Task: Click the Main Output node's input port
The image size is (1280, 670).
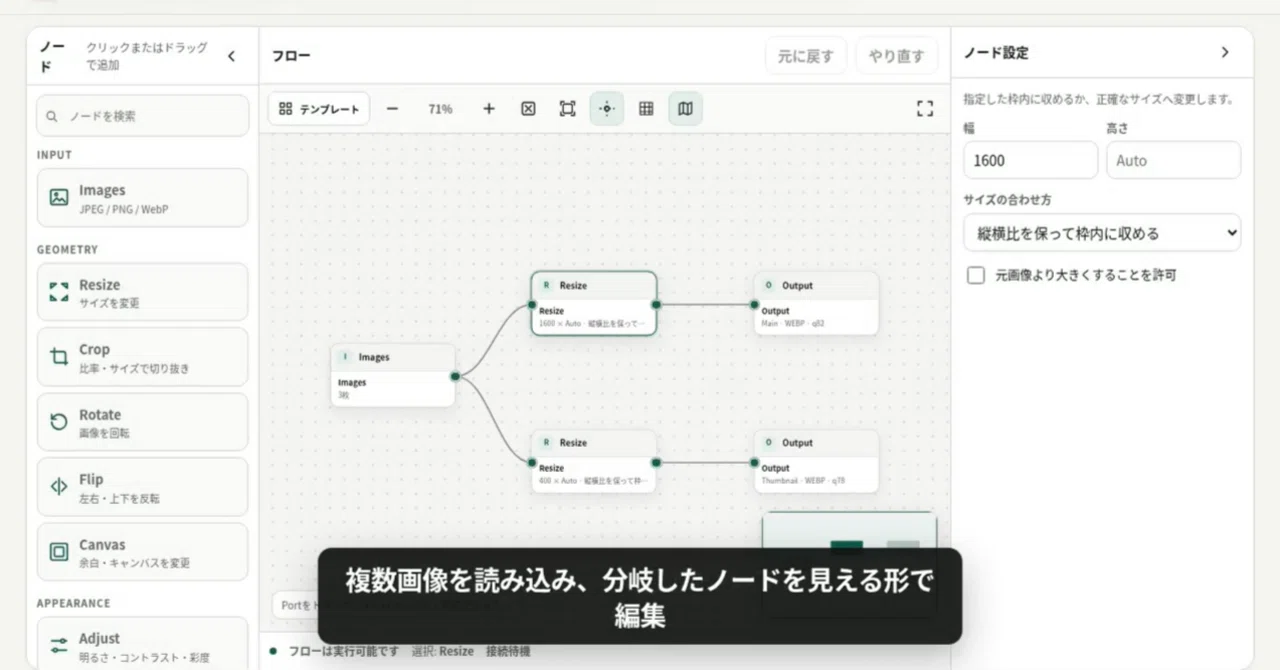Action: (755, 304)
